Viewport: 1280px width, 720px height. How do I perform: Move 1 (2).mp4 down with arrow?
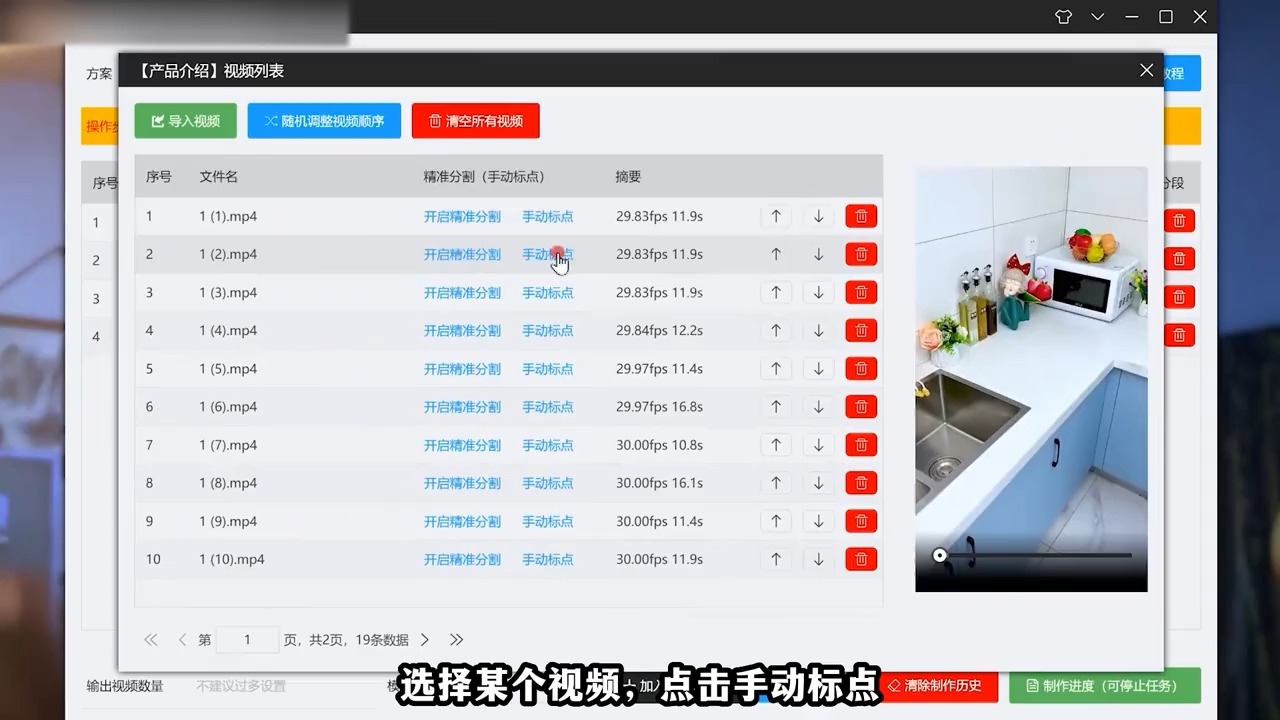click(818, 254)
